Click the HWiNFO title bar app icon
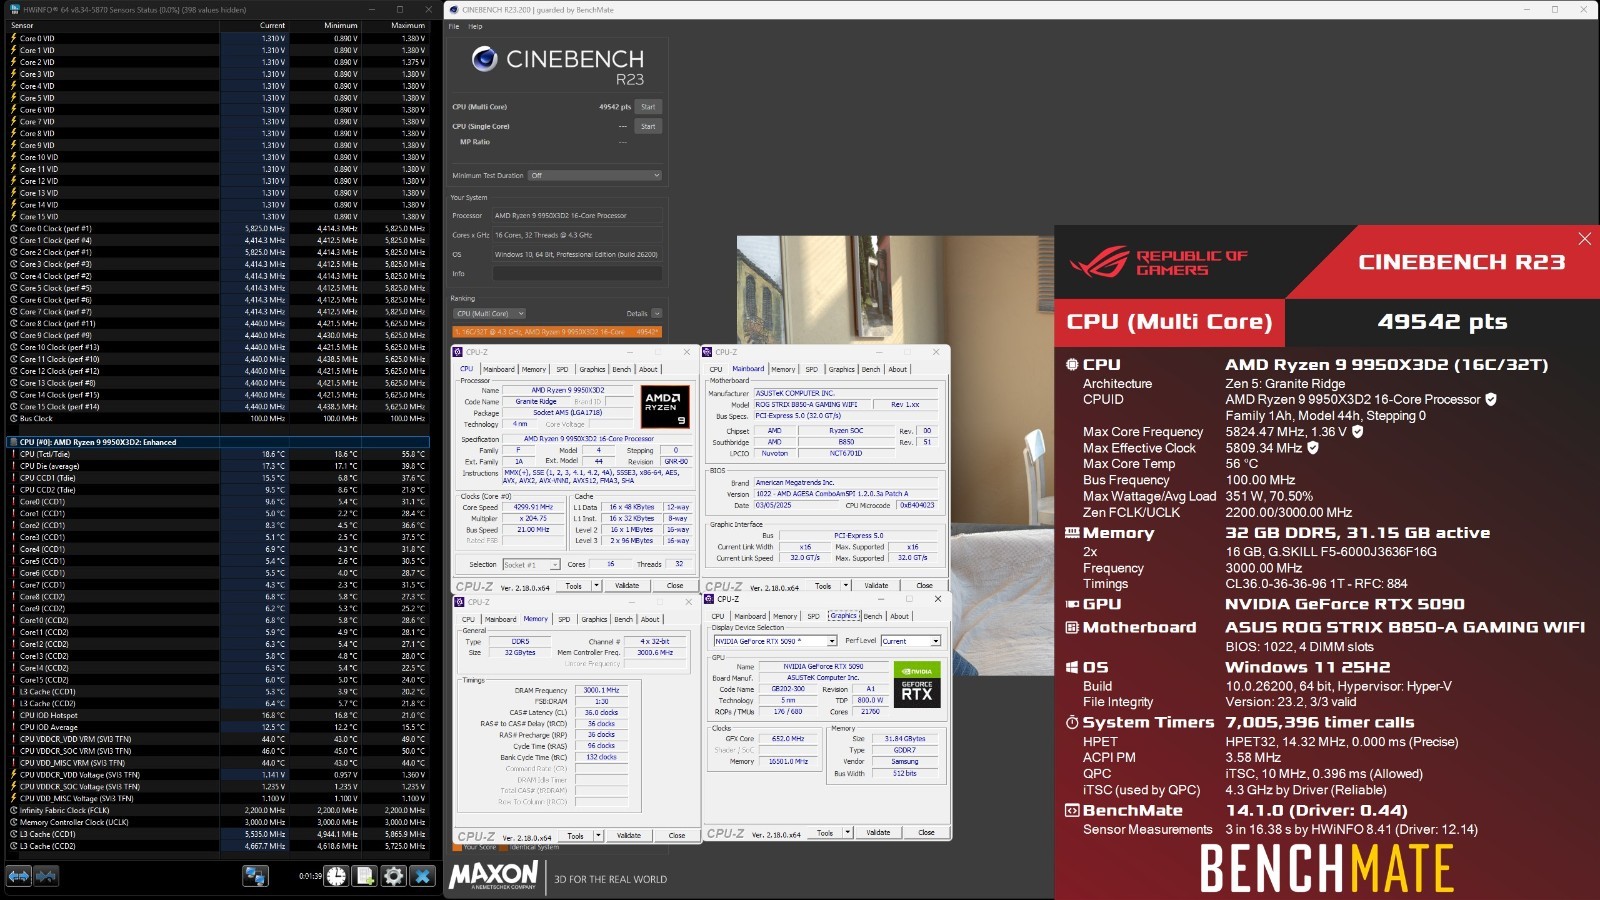Viewport: 1600px width, 900px height. click(x=14, y=9)
